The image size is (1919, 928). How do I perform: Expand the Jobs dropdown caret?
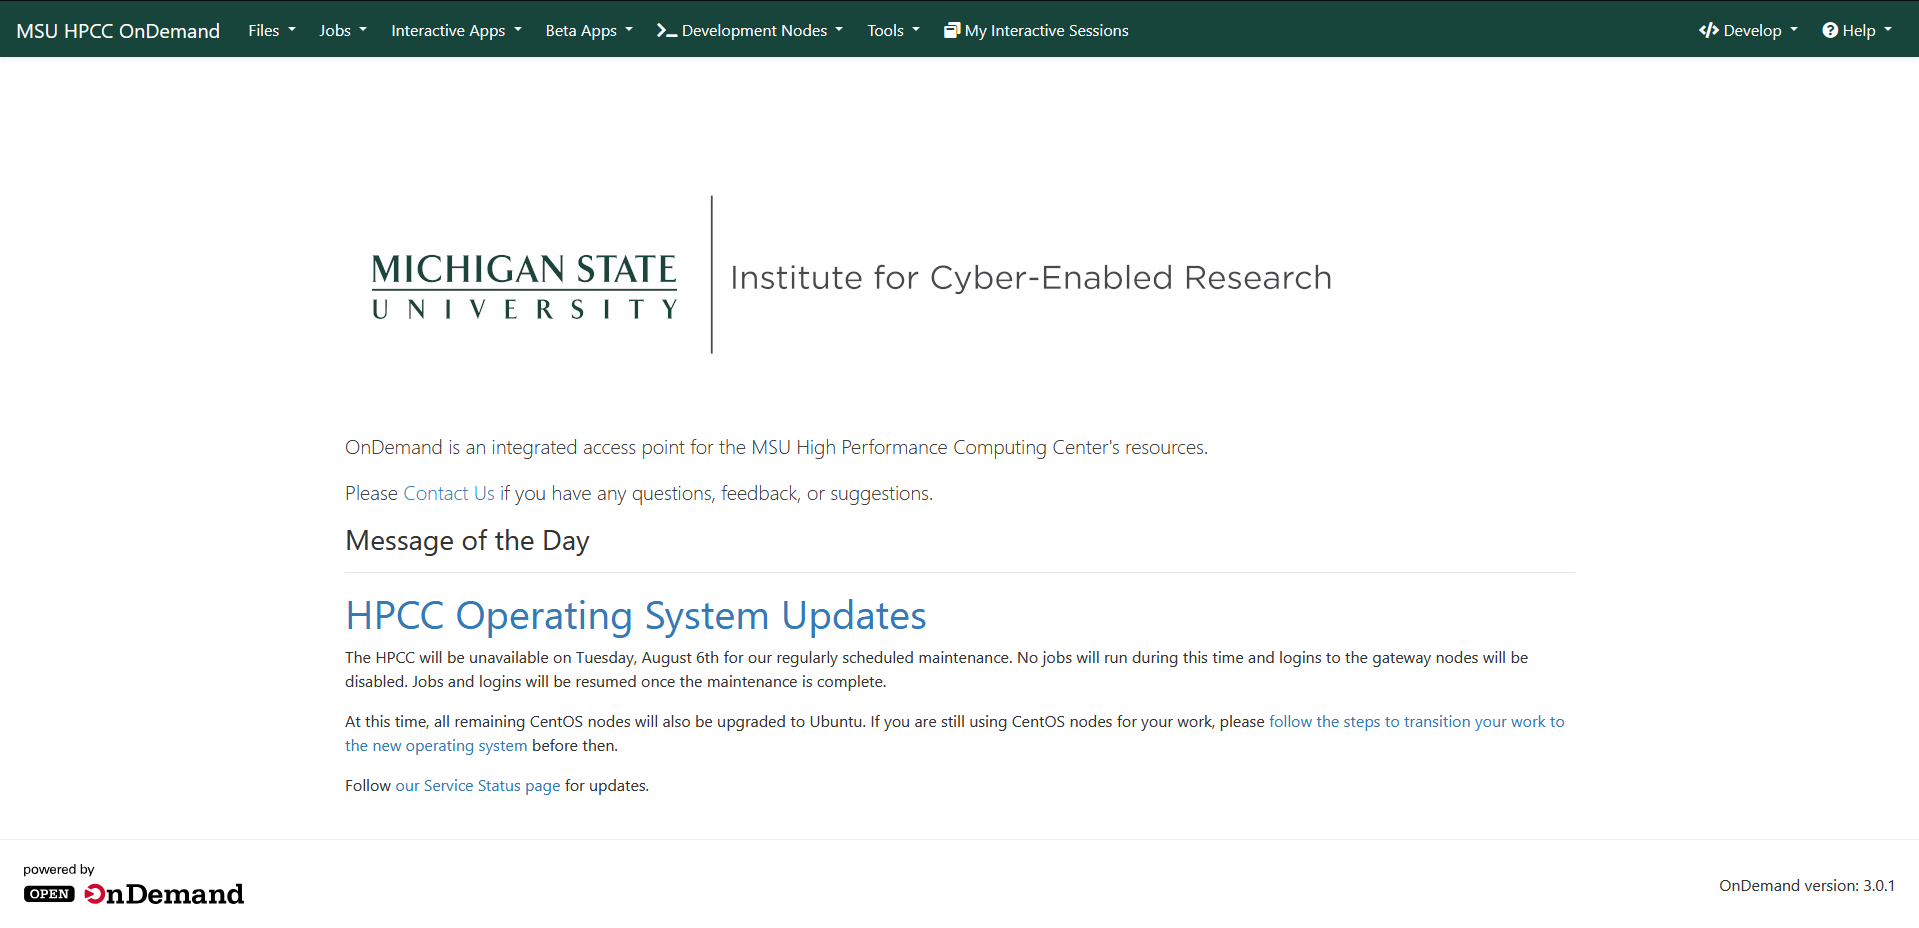(x=363, y=30)
